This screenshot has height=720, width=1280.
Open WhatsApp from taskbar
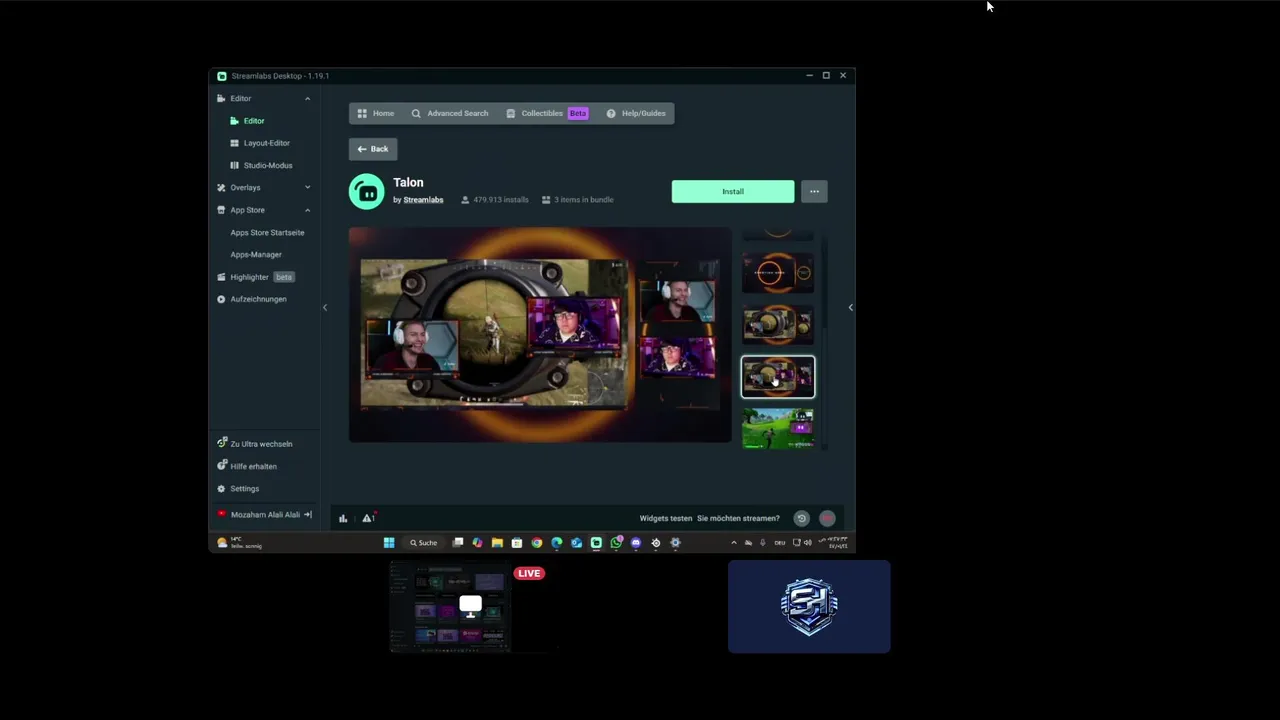click(x=616, y=543)
